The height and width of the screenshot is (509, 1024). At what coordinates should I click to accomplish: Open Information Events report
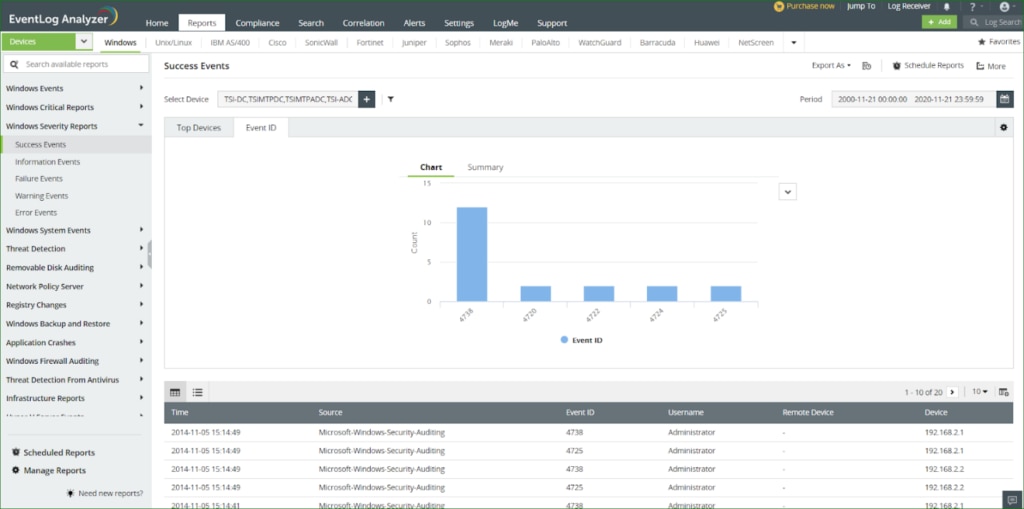[48, 162]
